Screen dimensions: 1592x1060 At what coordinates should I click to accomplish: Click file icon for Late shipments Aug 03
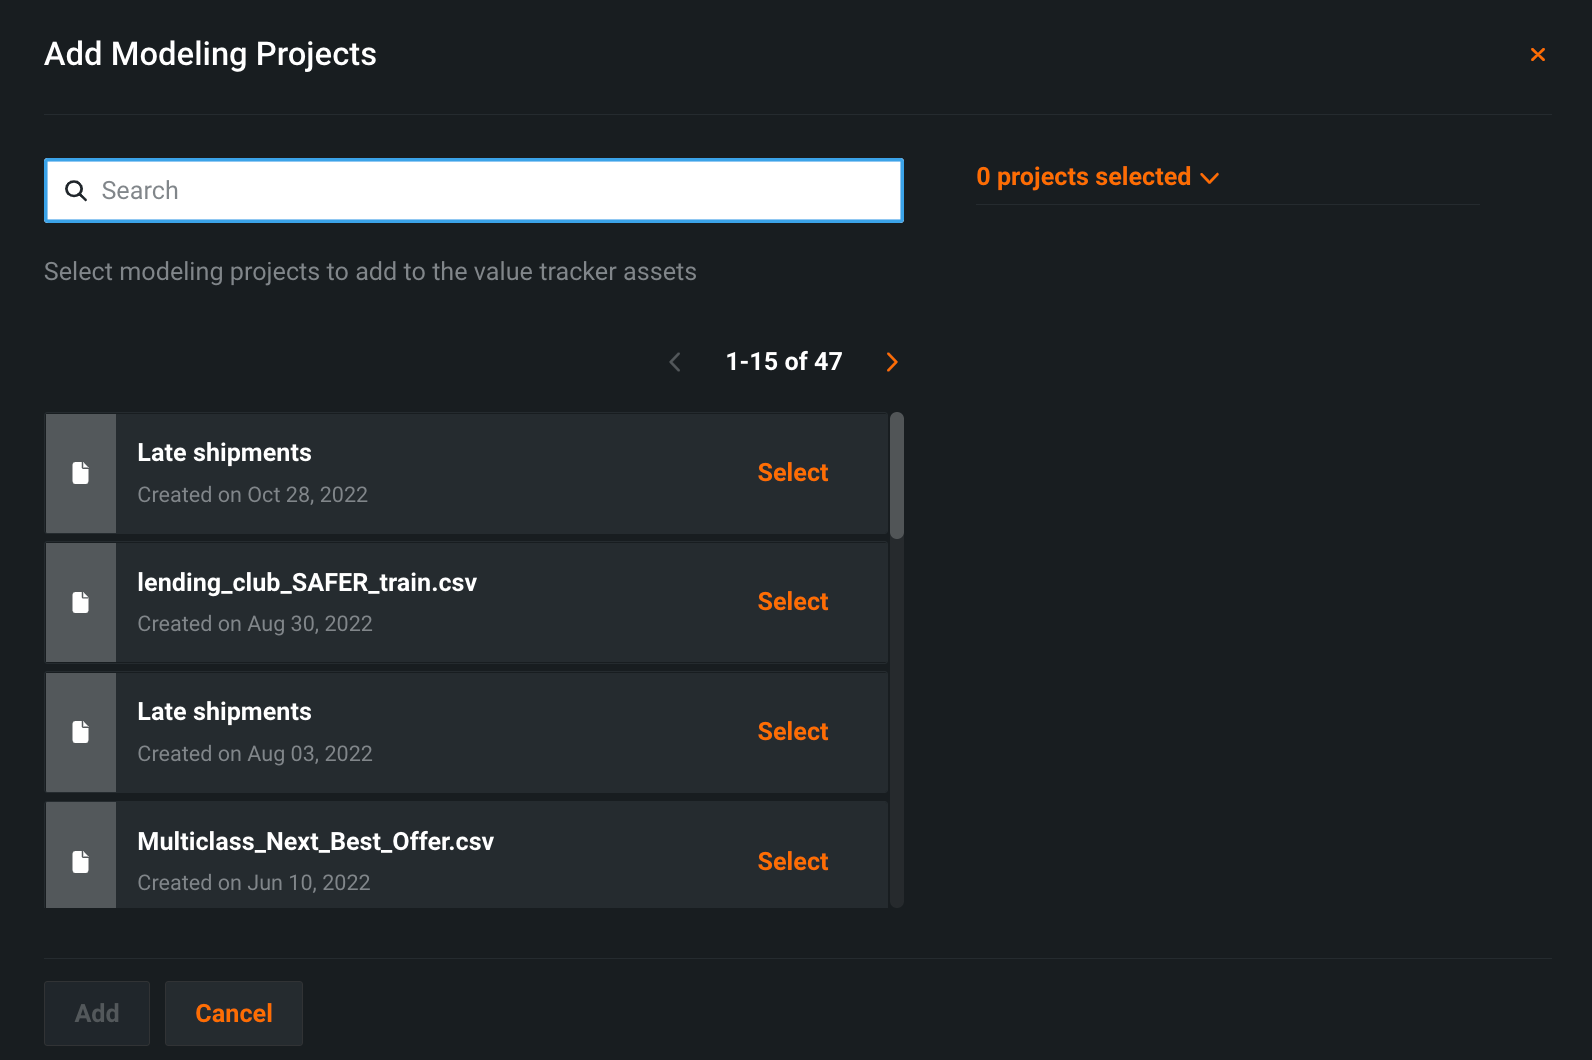(x=81, y=732)
